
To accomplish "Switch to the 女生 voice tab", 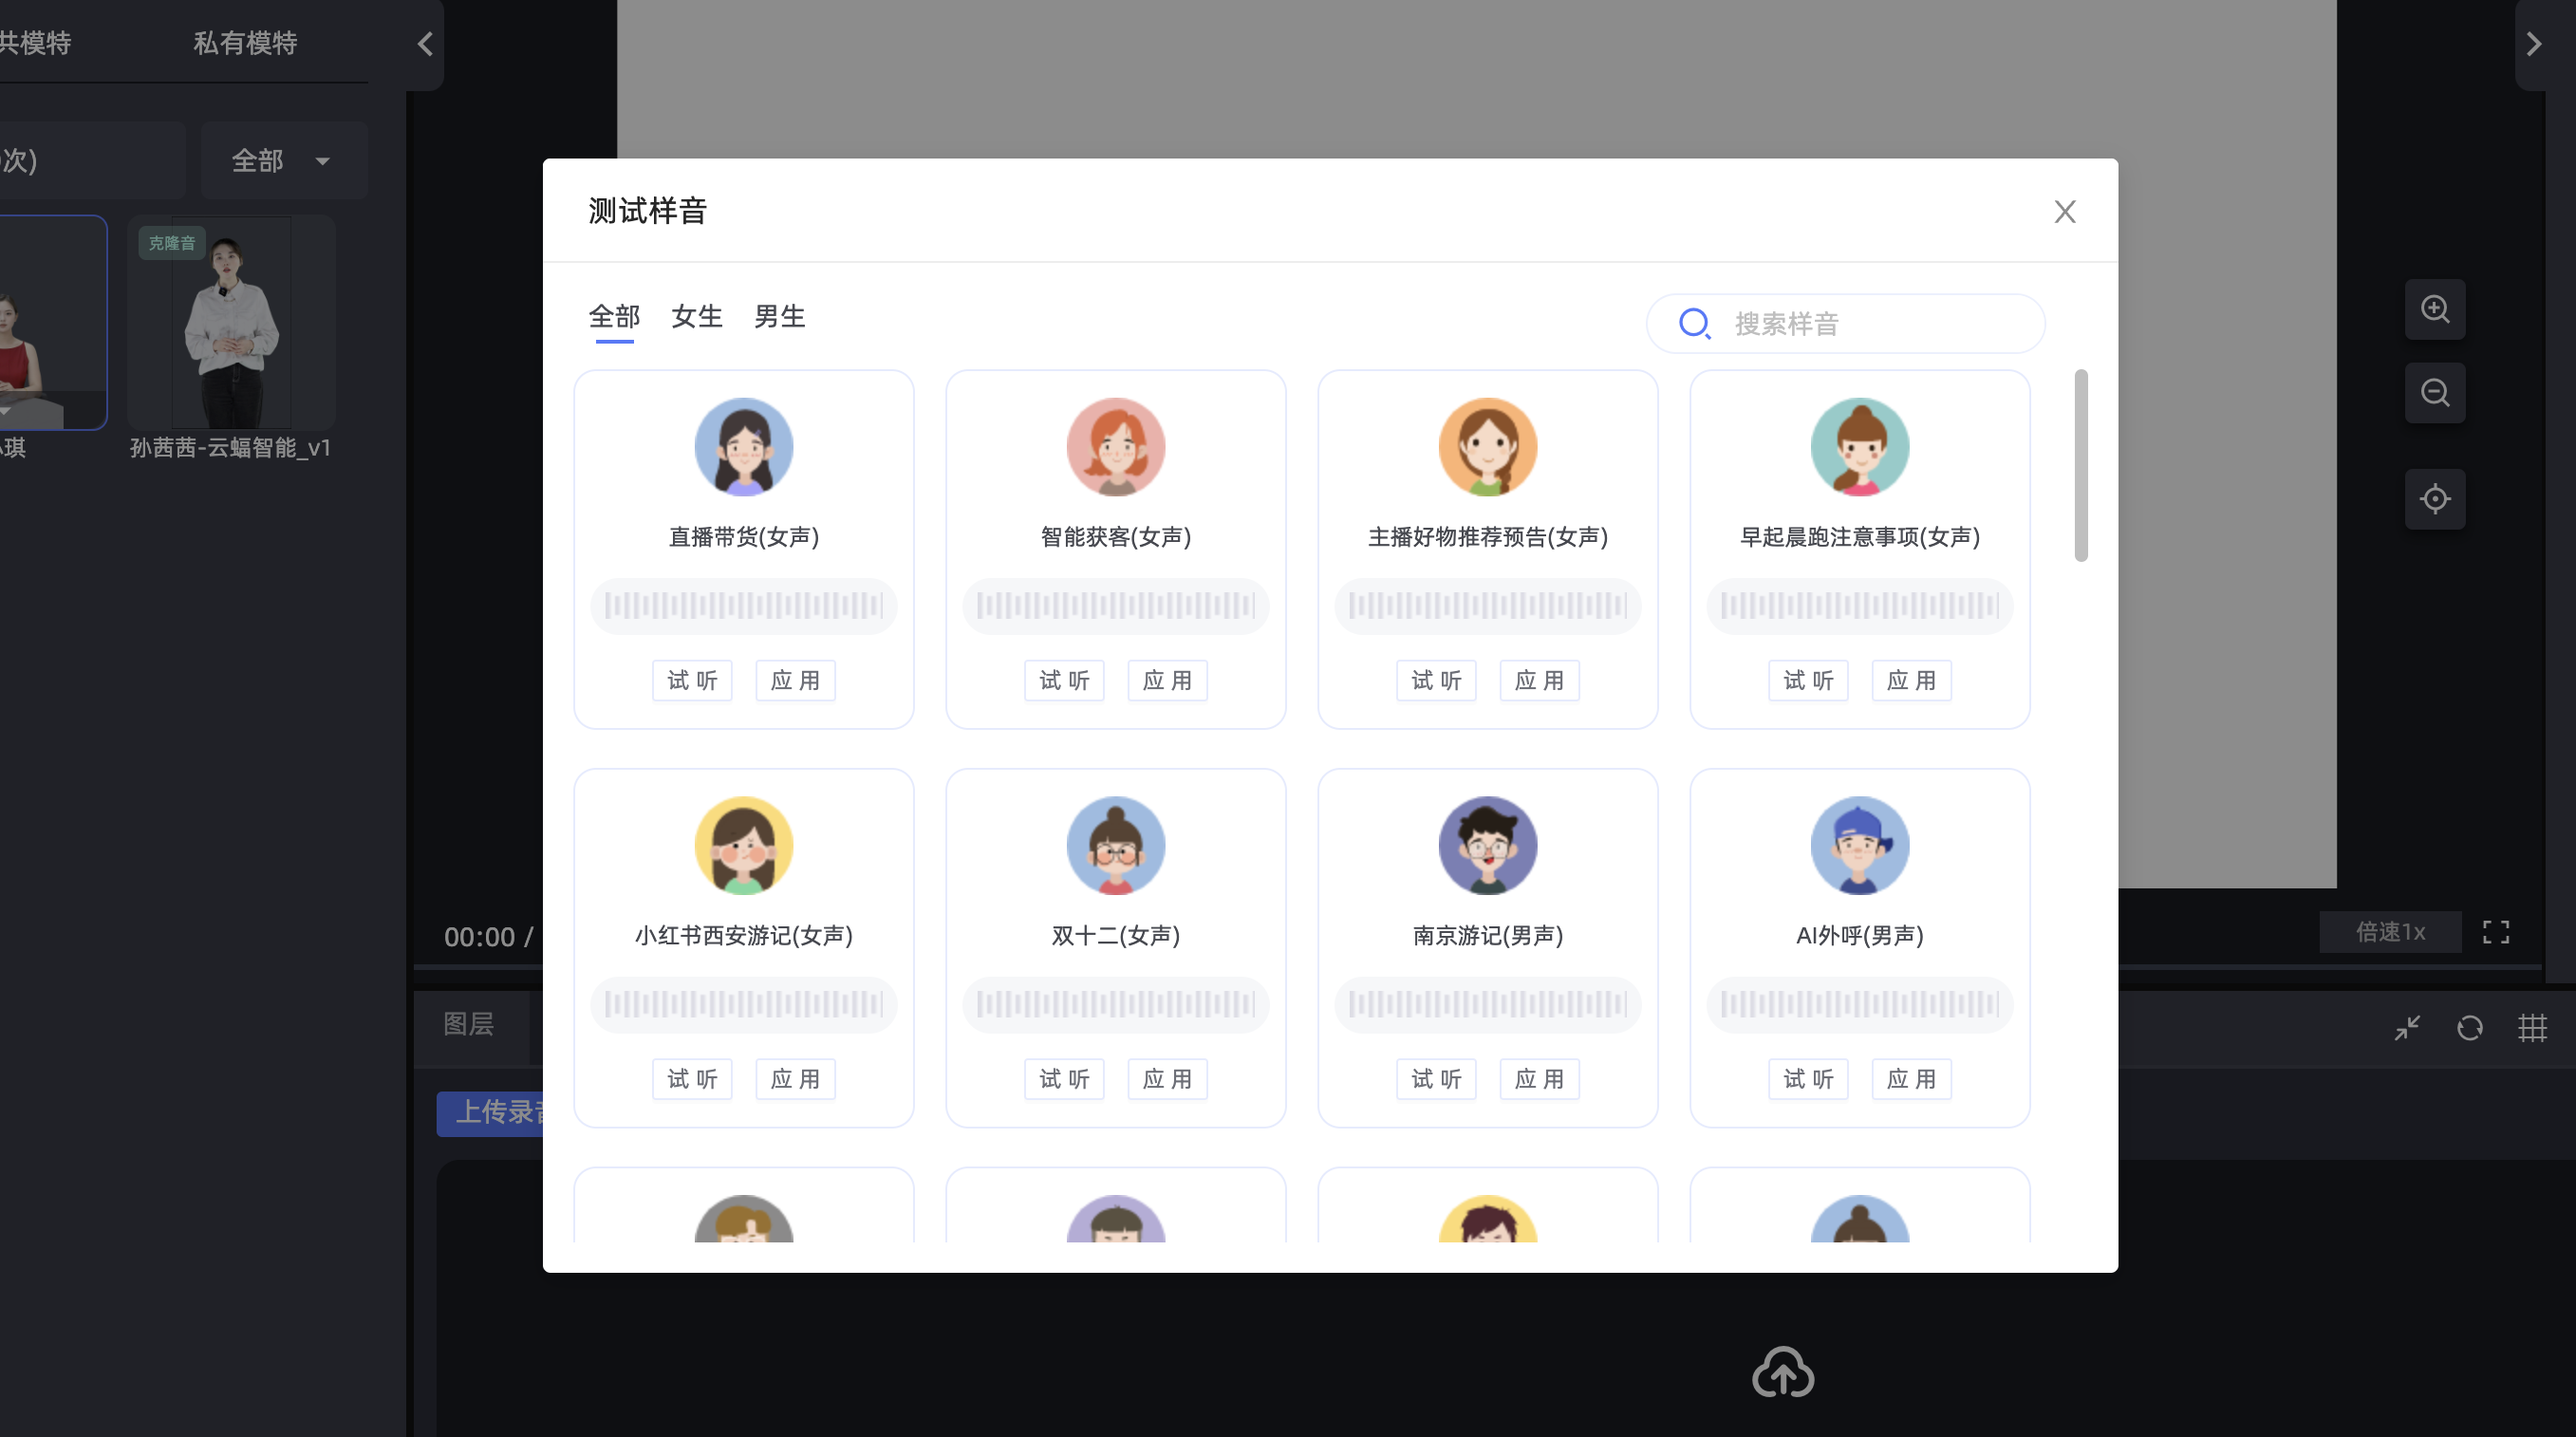I will [696, 317].
